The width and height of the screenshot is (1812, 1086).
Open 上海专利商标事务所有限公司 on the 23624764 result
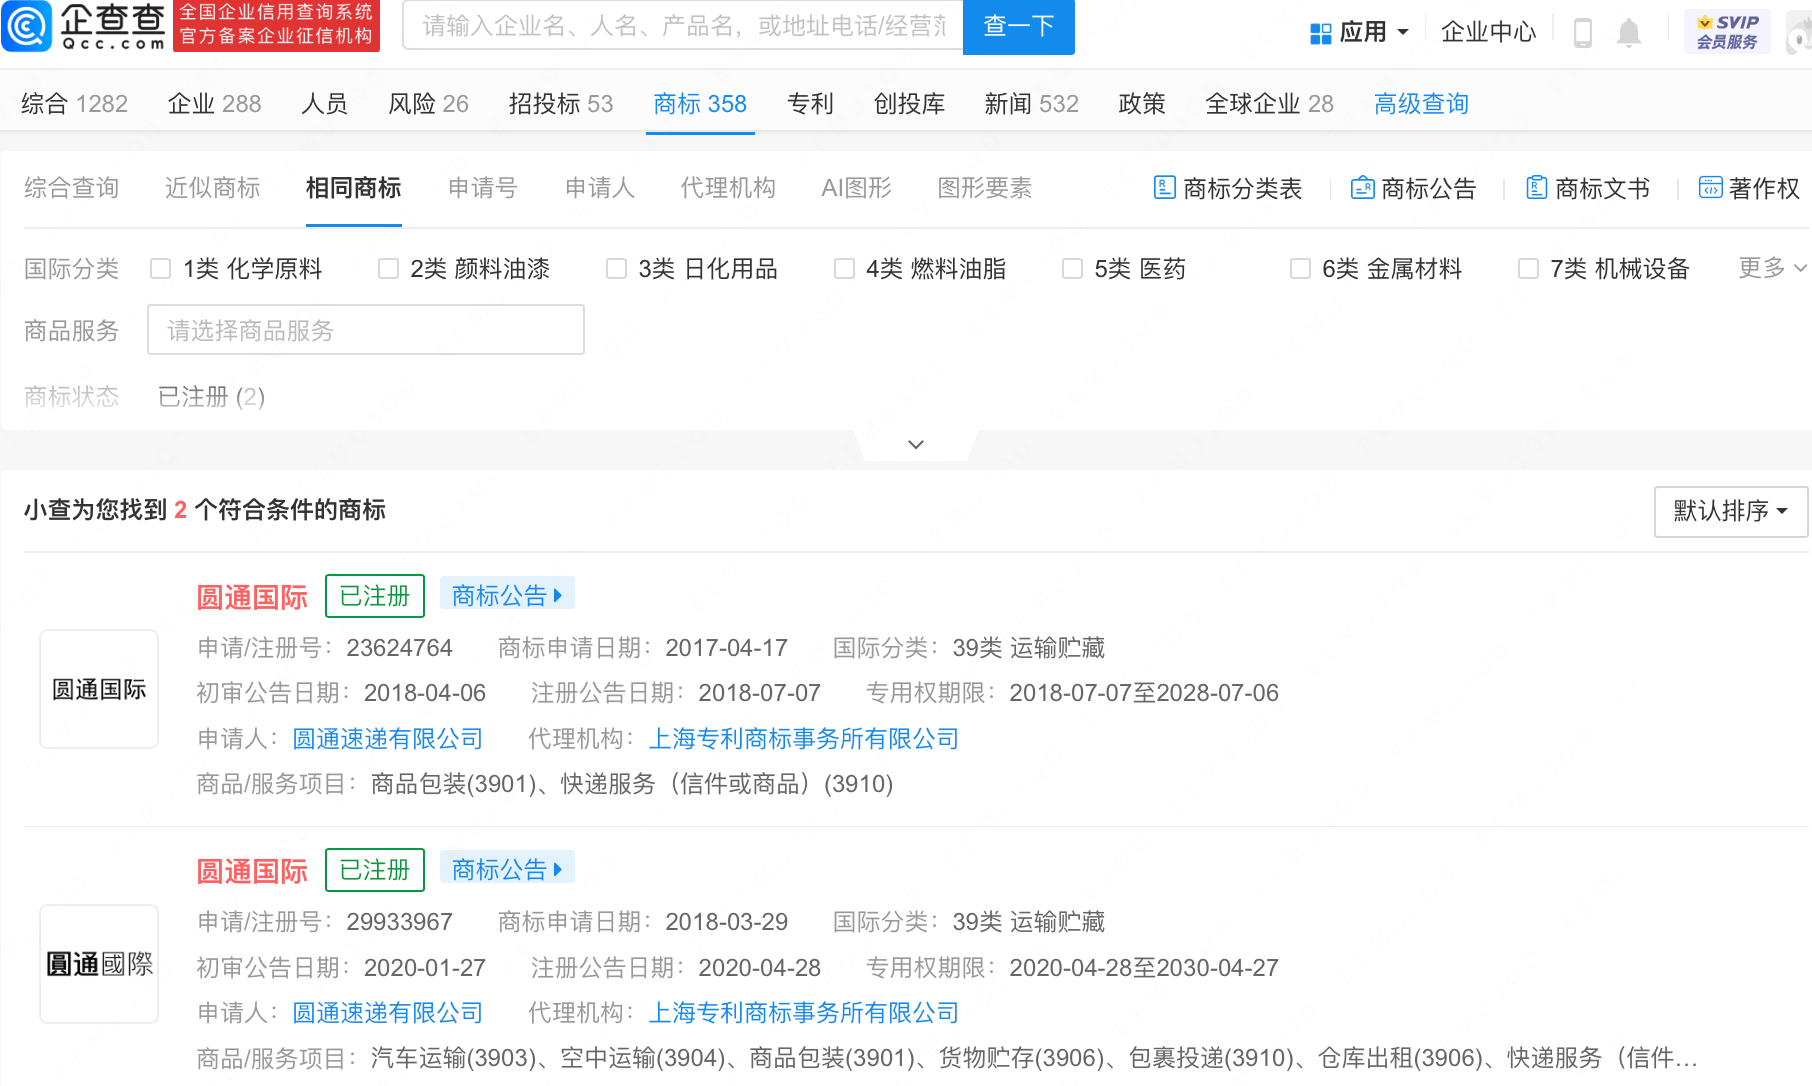tap(804, 739)
